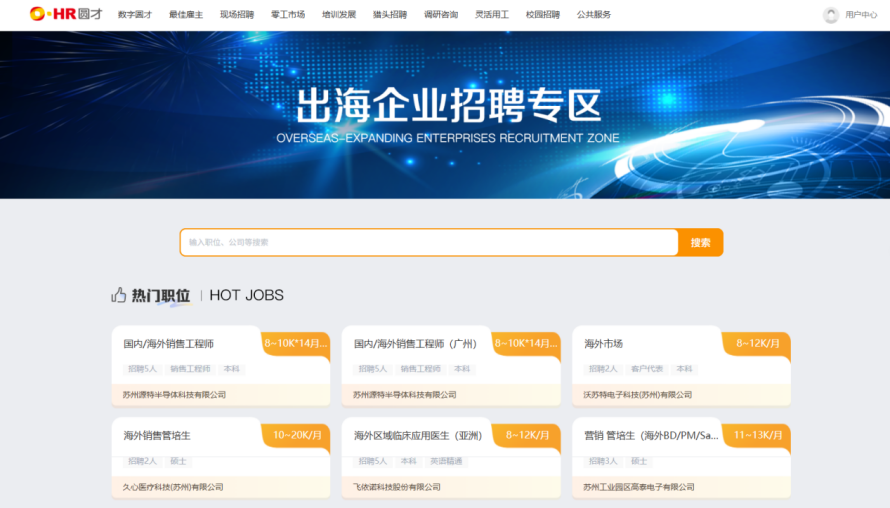Select the 苏州源特半导体 company under 广州 job
Screen dimensions: 890x508
click(405, 395)
